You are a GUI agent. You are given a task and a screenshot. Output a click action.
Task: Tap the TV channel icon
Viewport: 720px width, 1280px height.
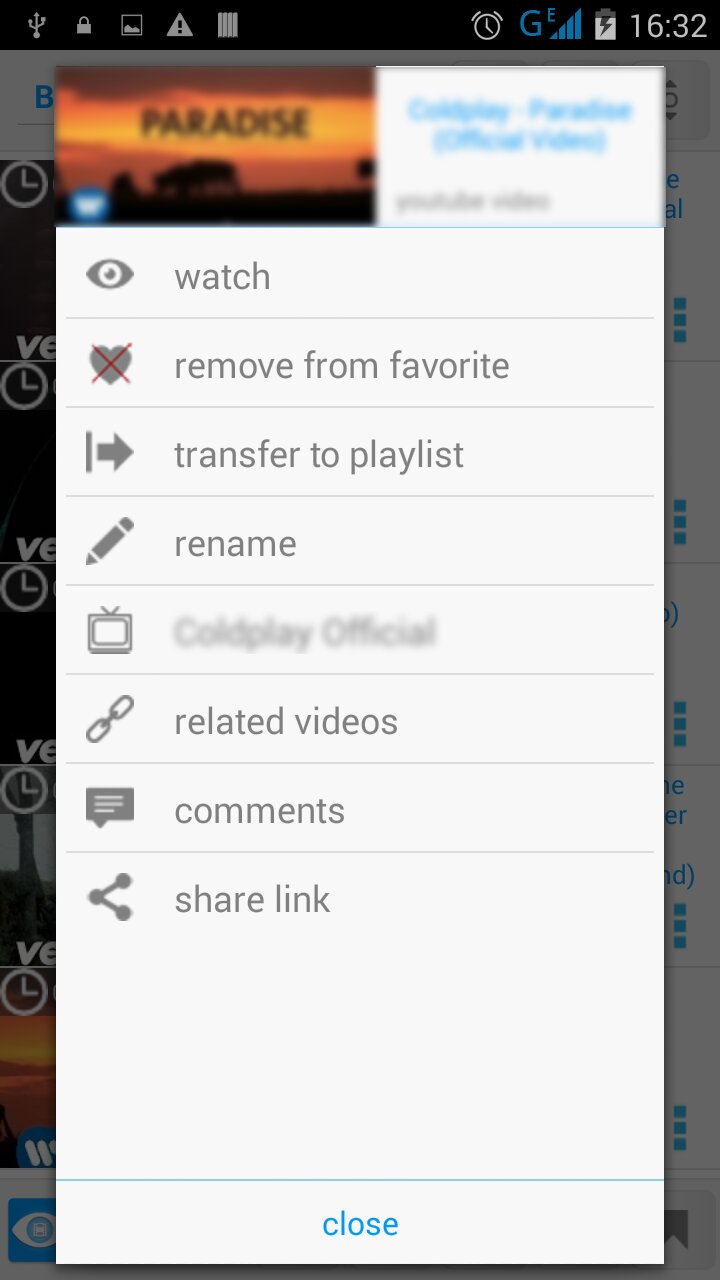point(110,630)
